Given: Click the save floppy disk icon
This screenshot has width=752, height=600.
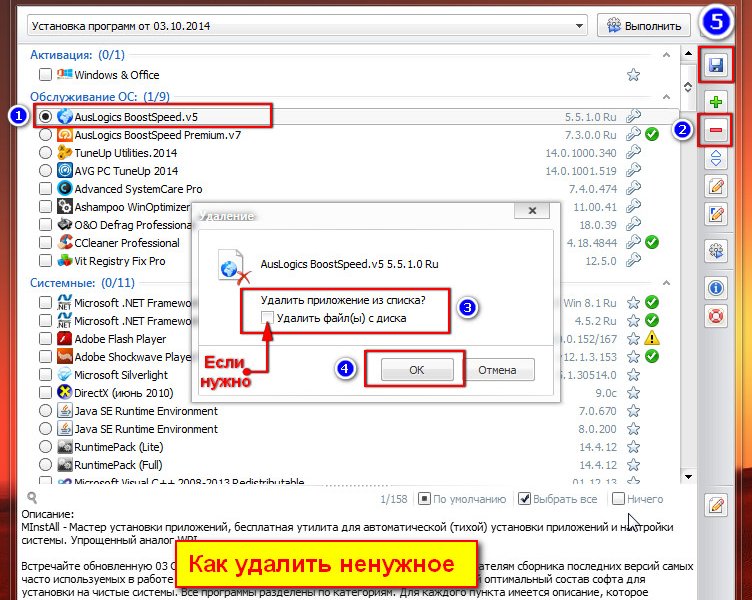Looking at the screenshot, I should point(716,65).
